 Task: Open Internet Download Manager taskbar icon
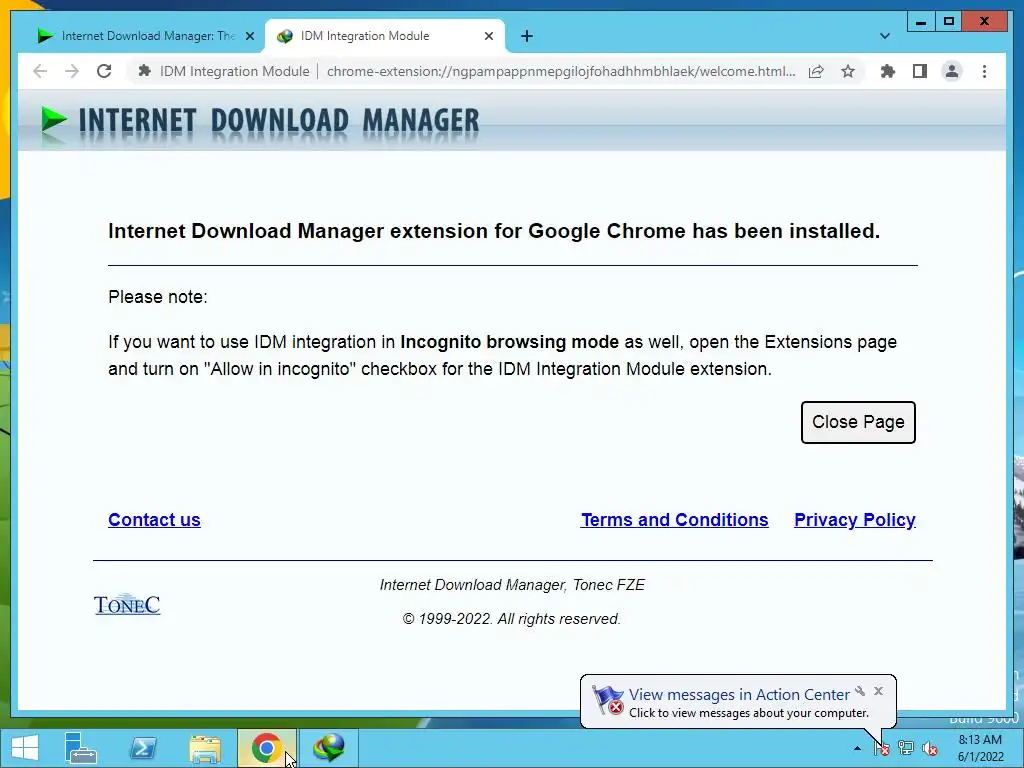pyautogui.click(x=328, y=748)
